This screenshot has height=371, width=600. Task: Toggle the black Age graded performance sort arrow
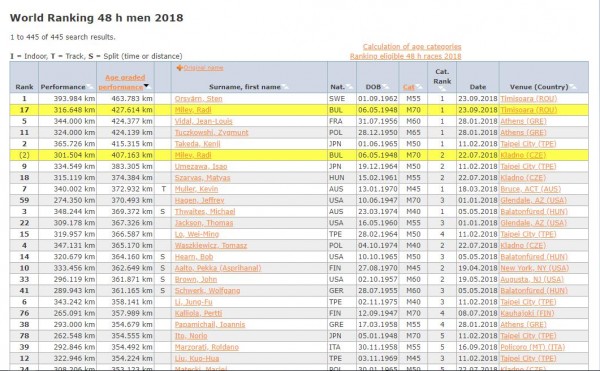(146, 86)
